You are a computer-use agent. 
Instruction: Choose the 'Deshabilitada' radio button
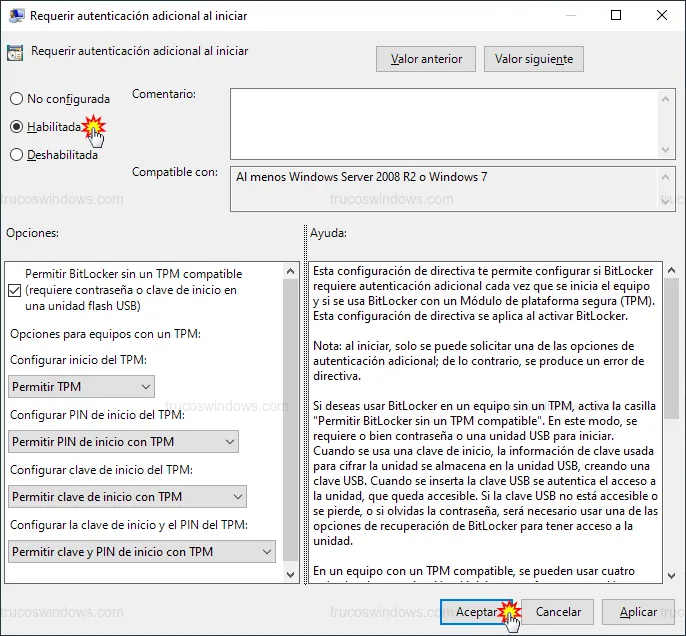click(16, 155)
